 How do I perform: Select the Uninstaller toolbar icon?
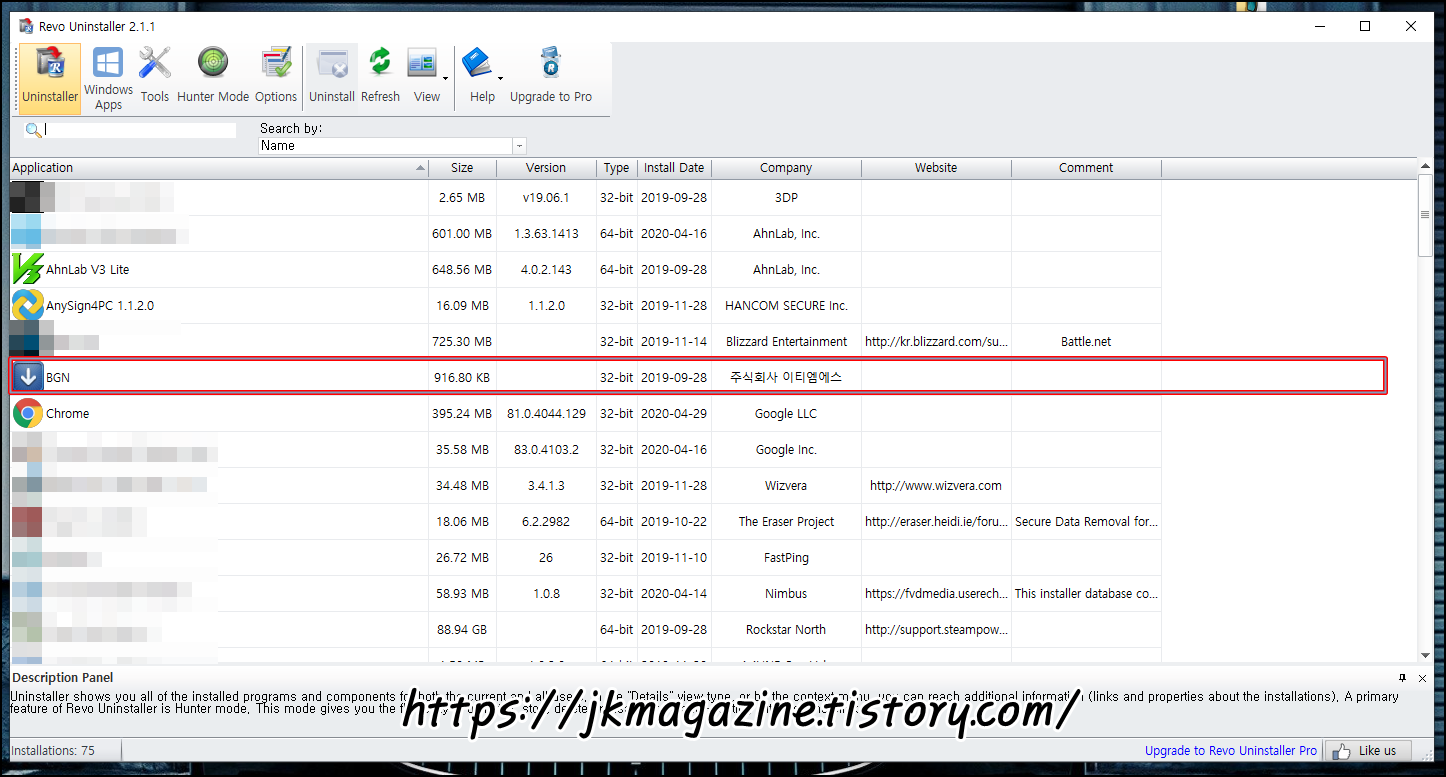[x=50, y=77]
